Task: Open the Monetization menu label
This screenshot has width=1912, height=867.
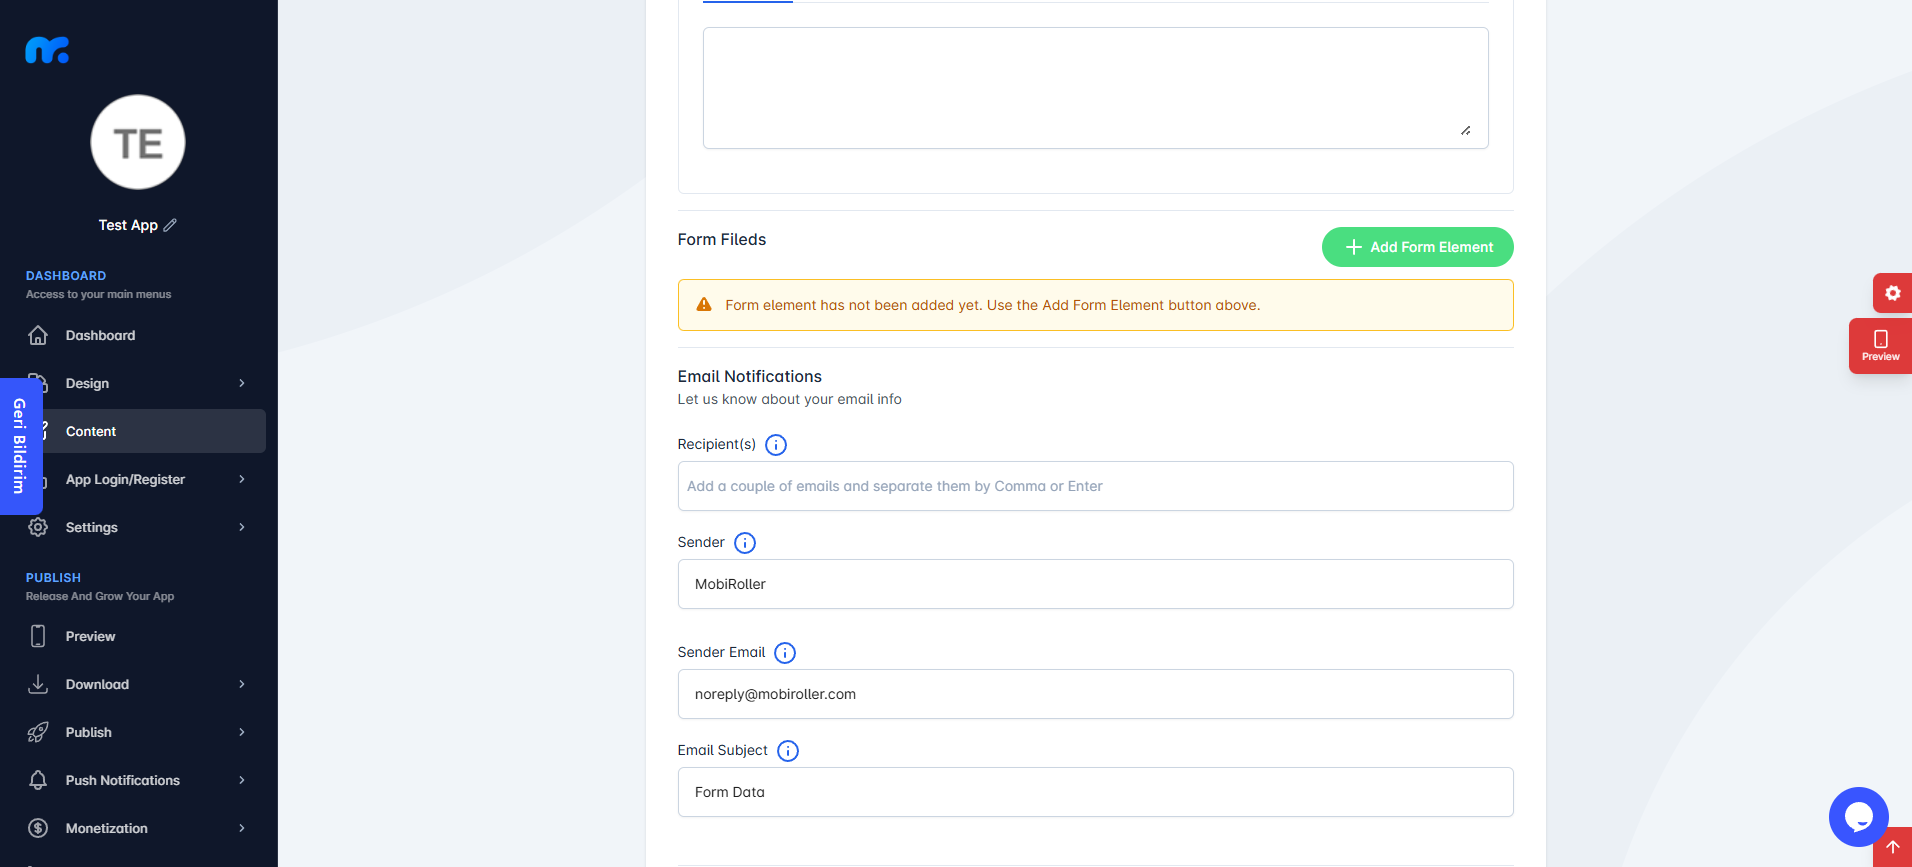Action: (x=106, y=828)
